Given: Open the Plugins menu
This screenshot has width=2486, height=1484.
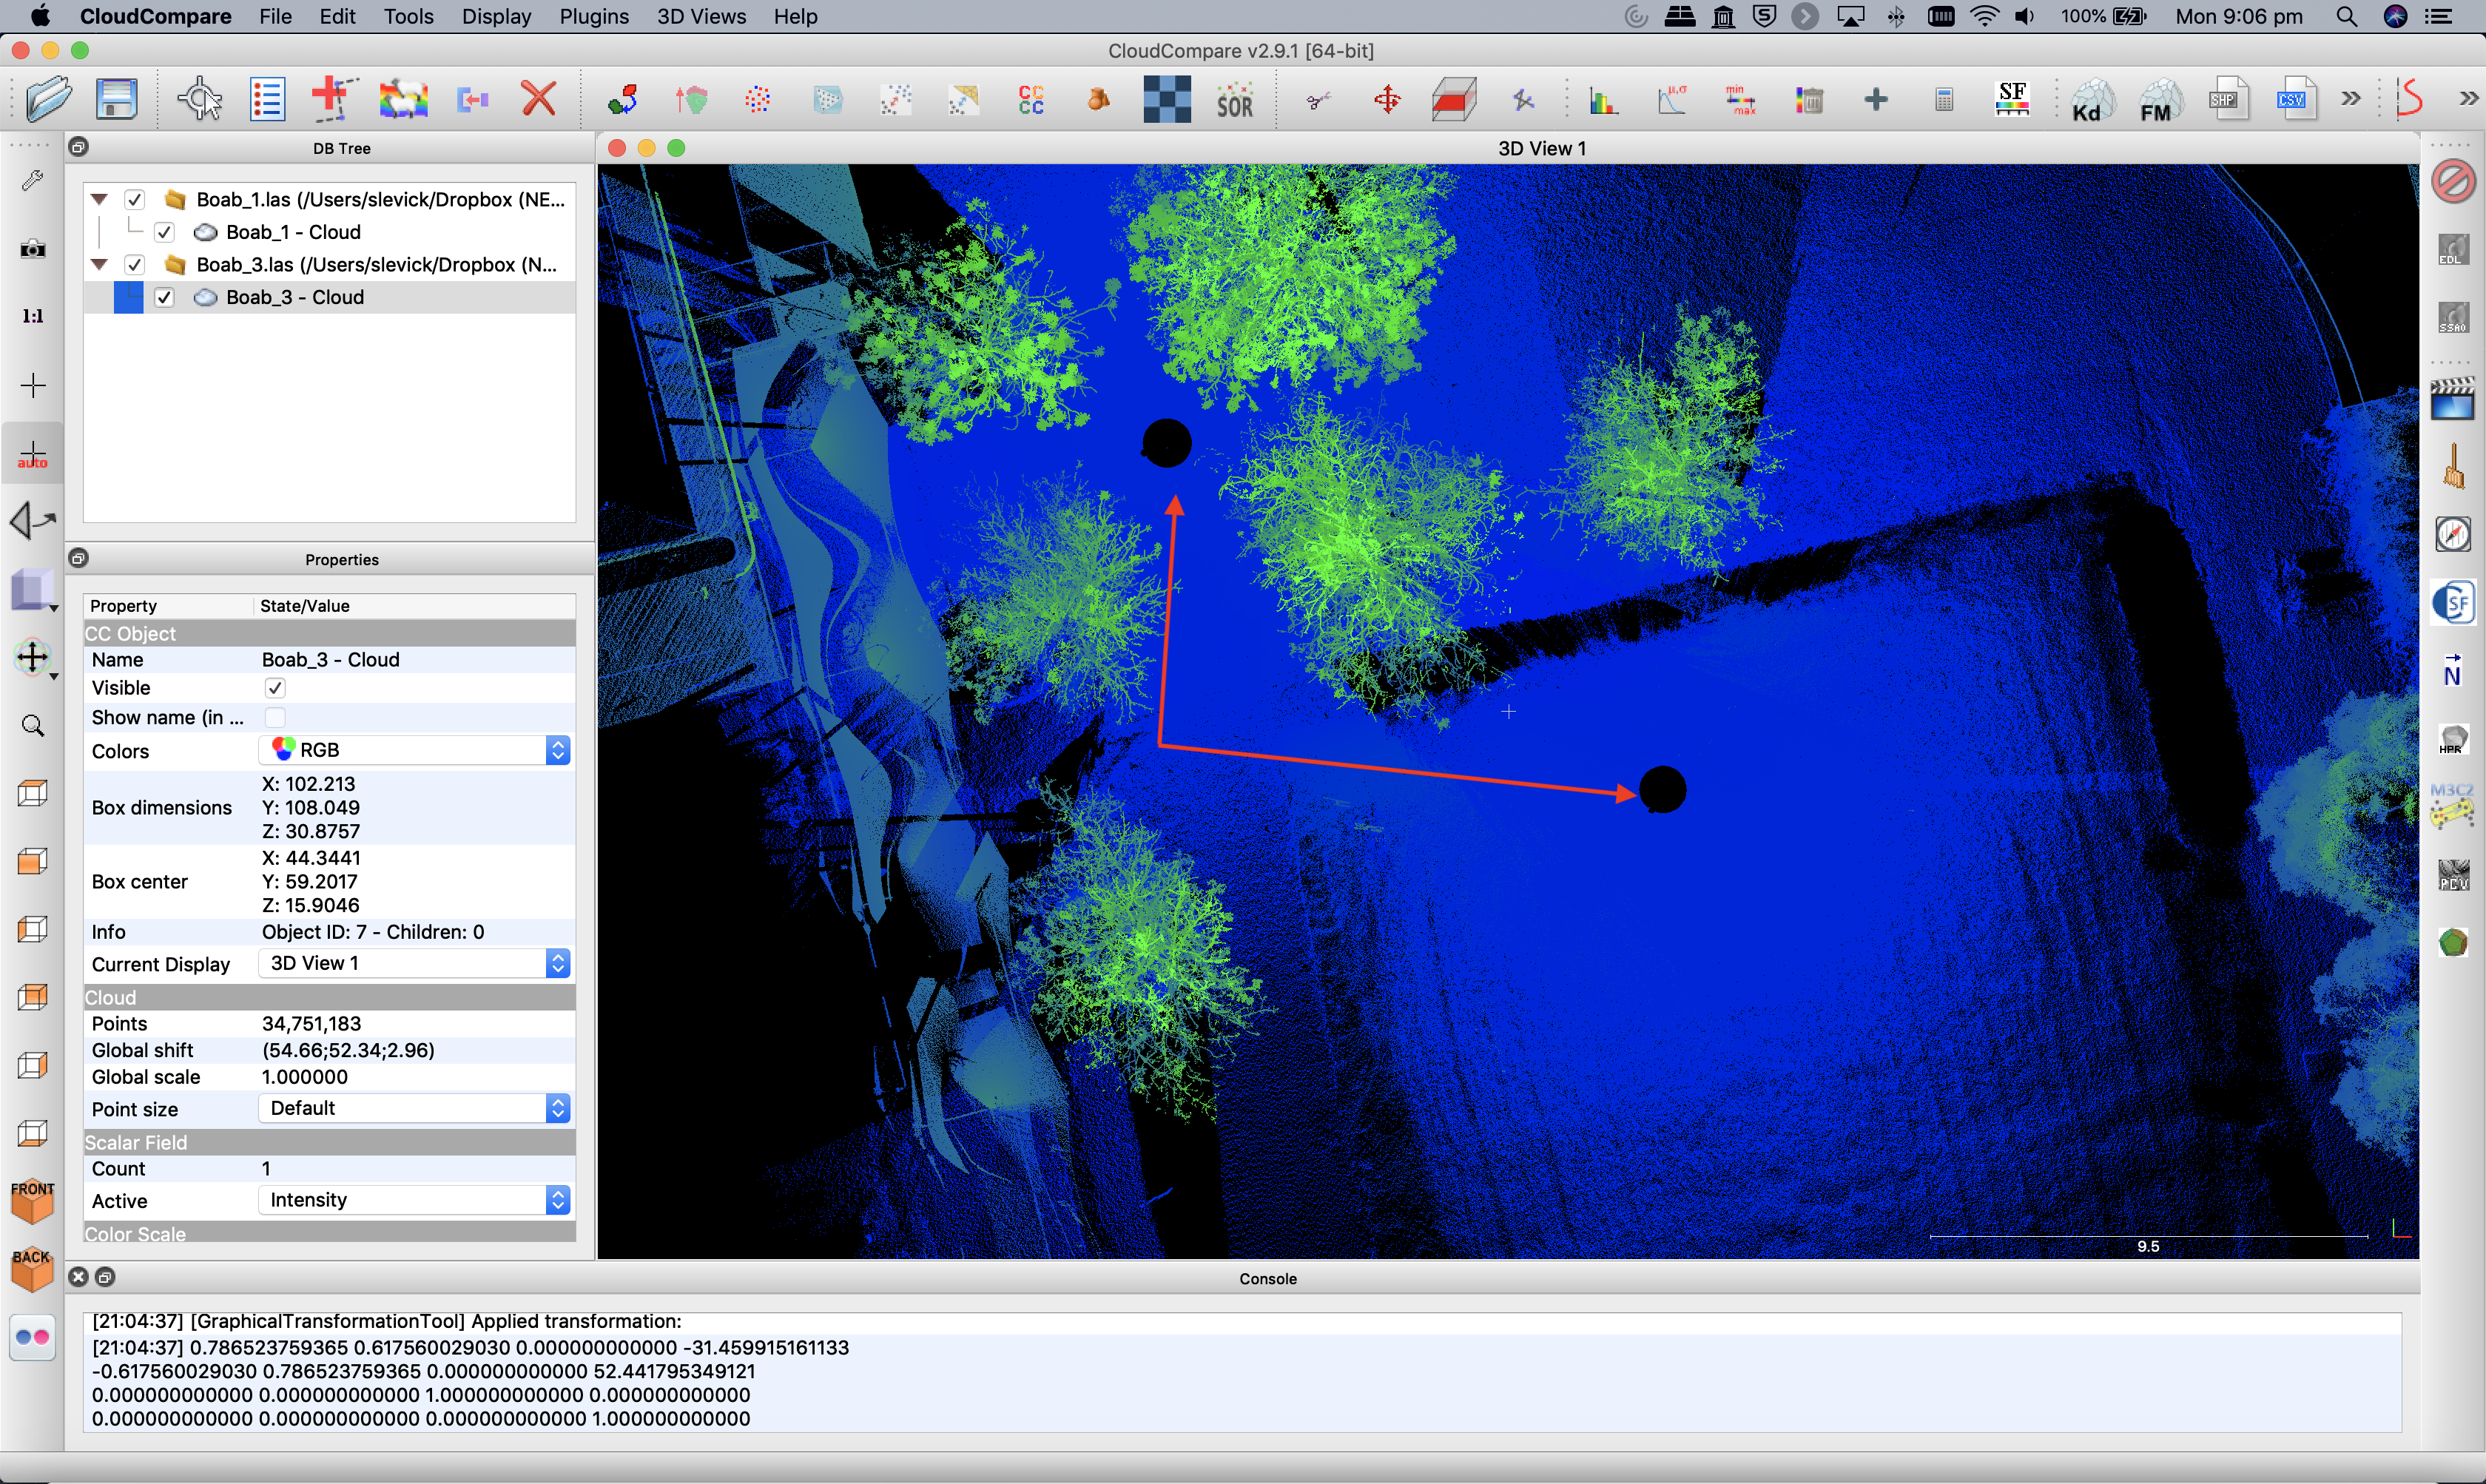Looking at the screenshot, I should [594, 17].
